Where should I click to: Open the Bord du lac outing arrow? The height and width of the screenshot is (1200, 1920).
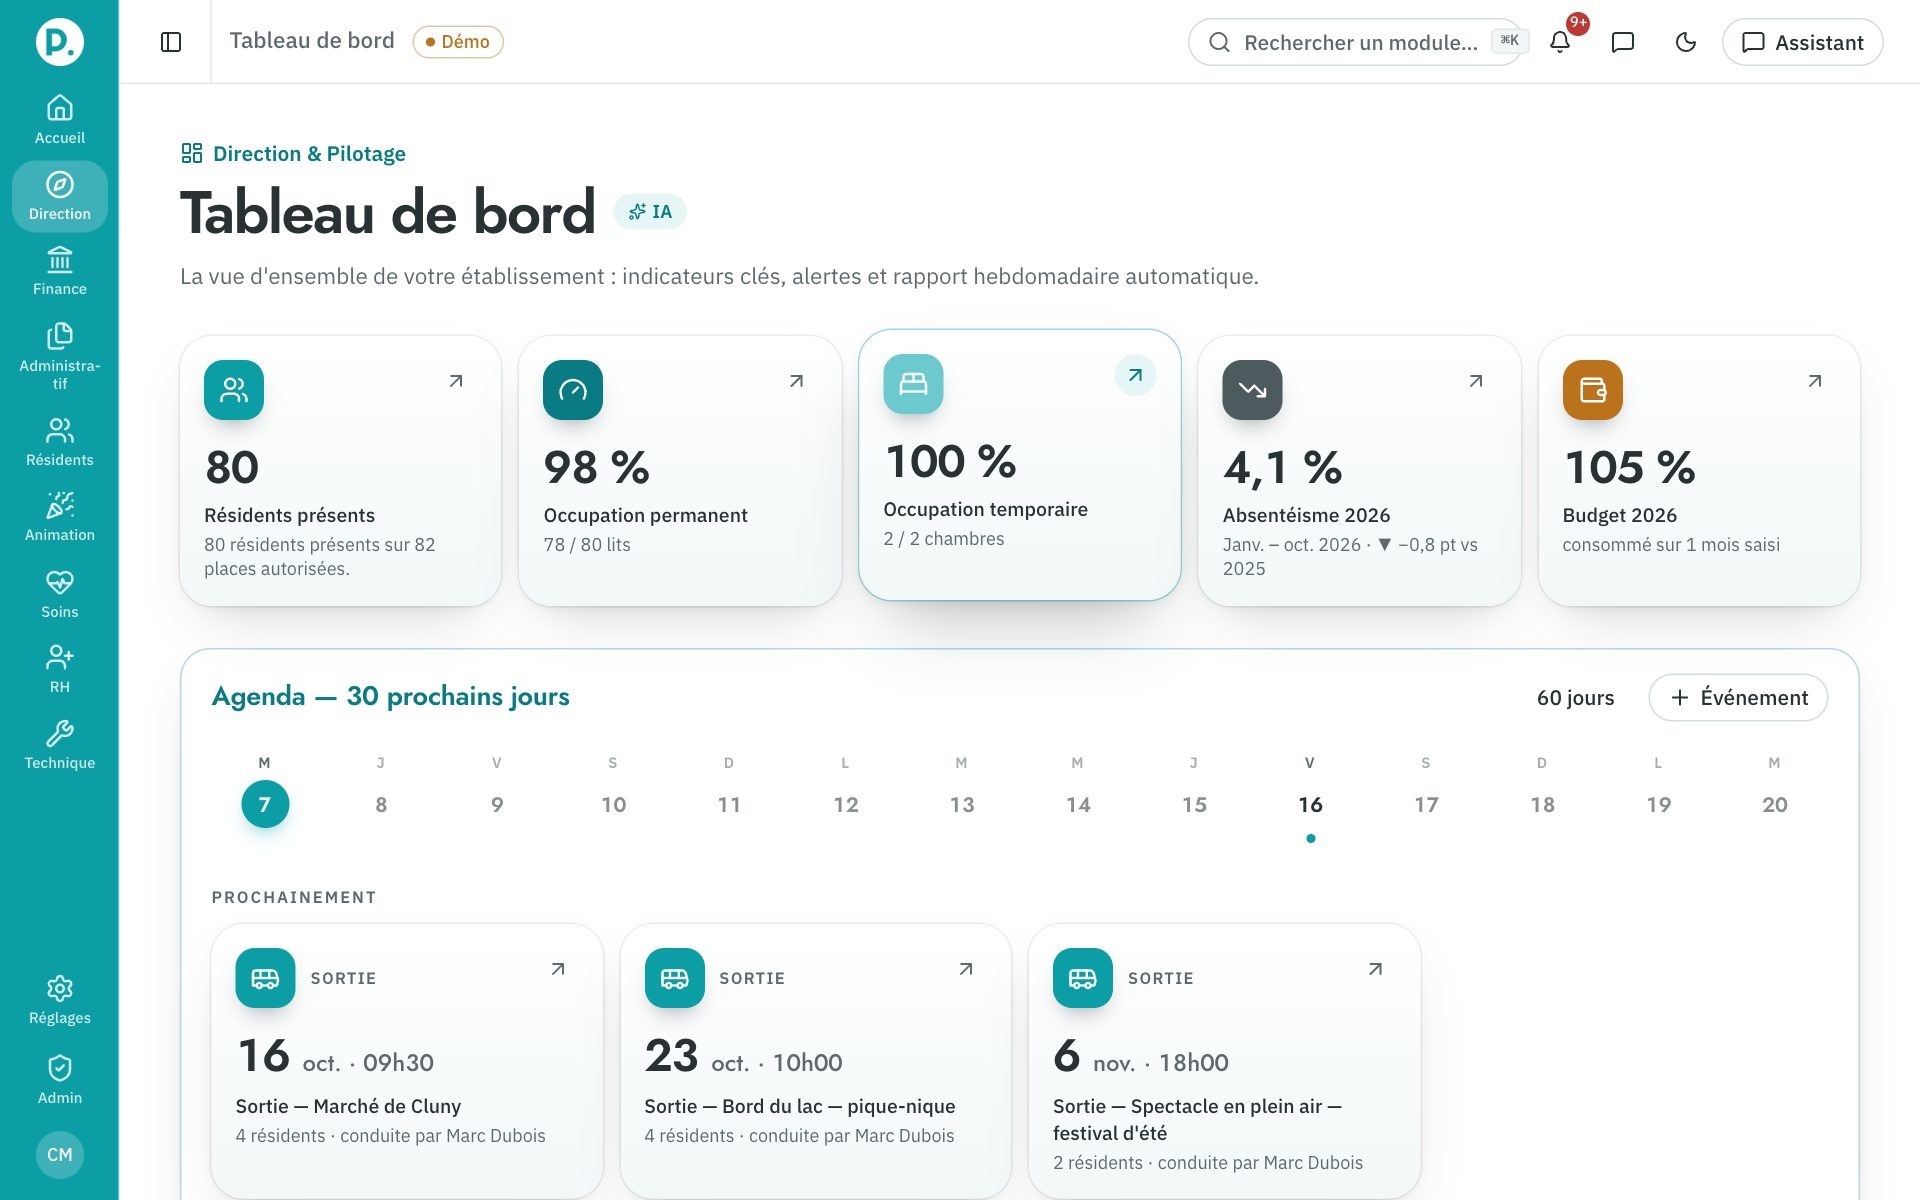(x=966, y=969)
